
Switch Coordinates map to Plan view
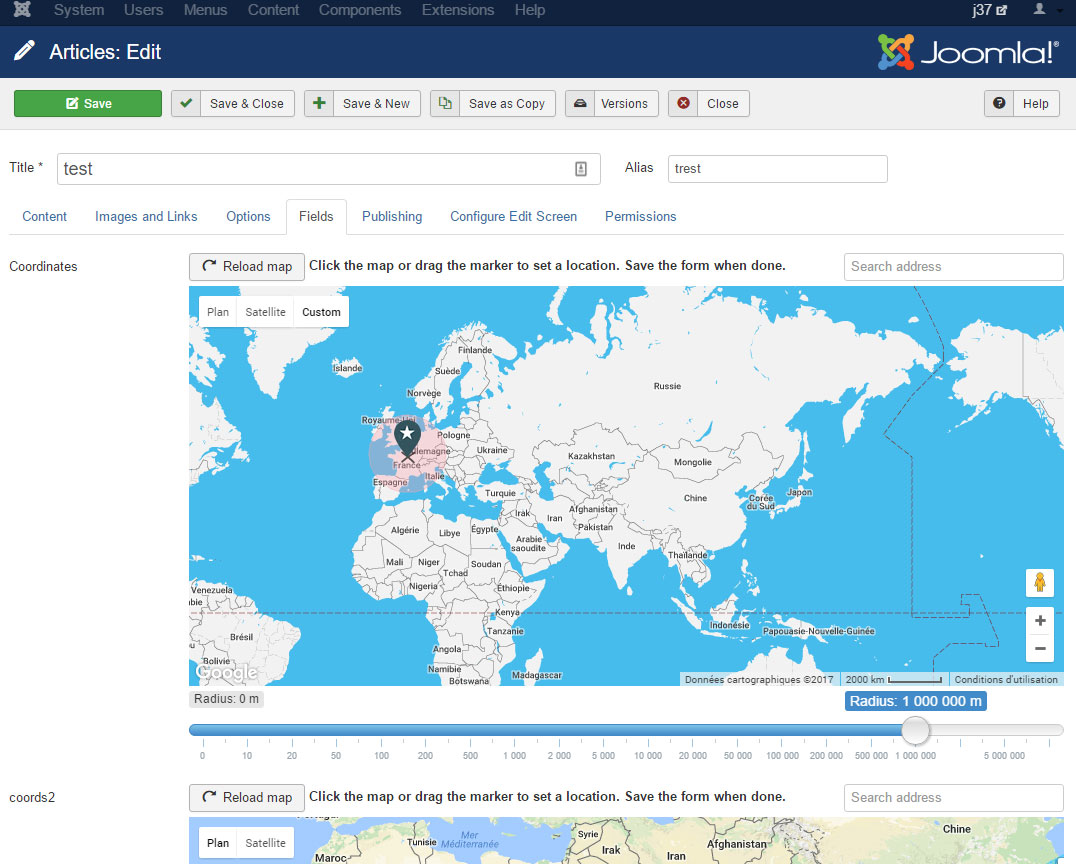pyautogui.click(x=218, y=312)
